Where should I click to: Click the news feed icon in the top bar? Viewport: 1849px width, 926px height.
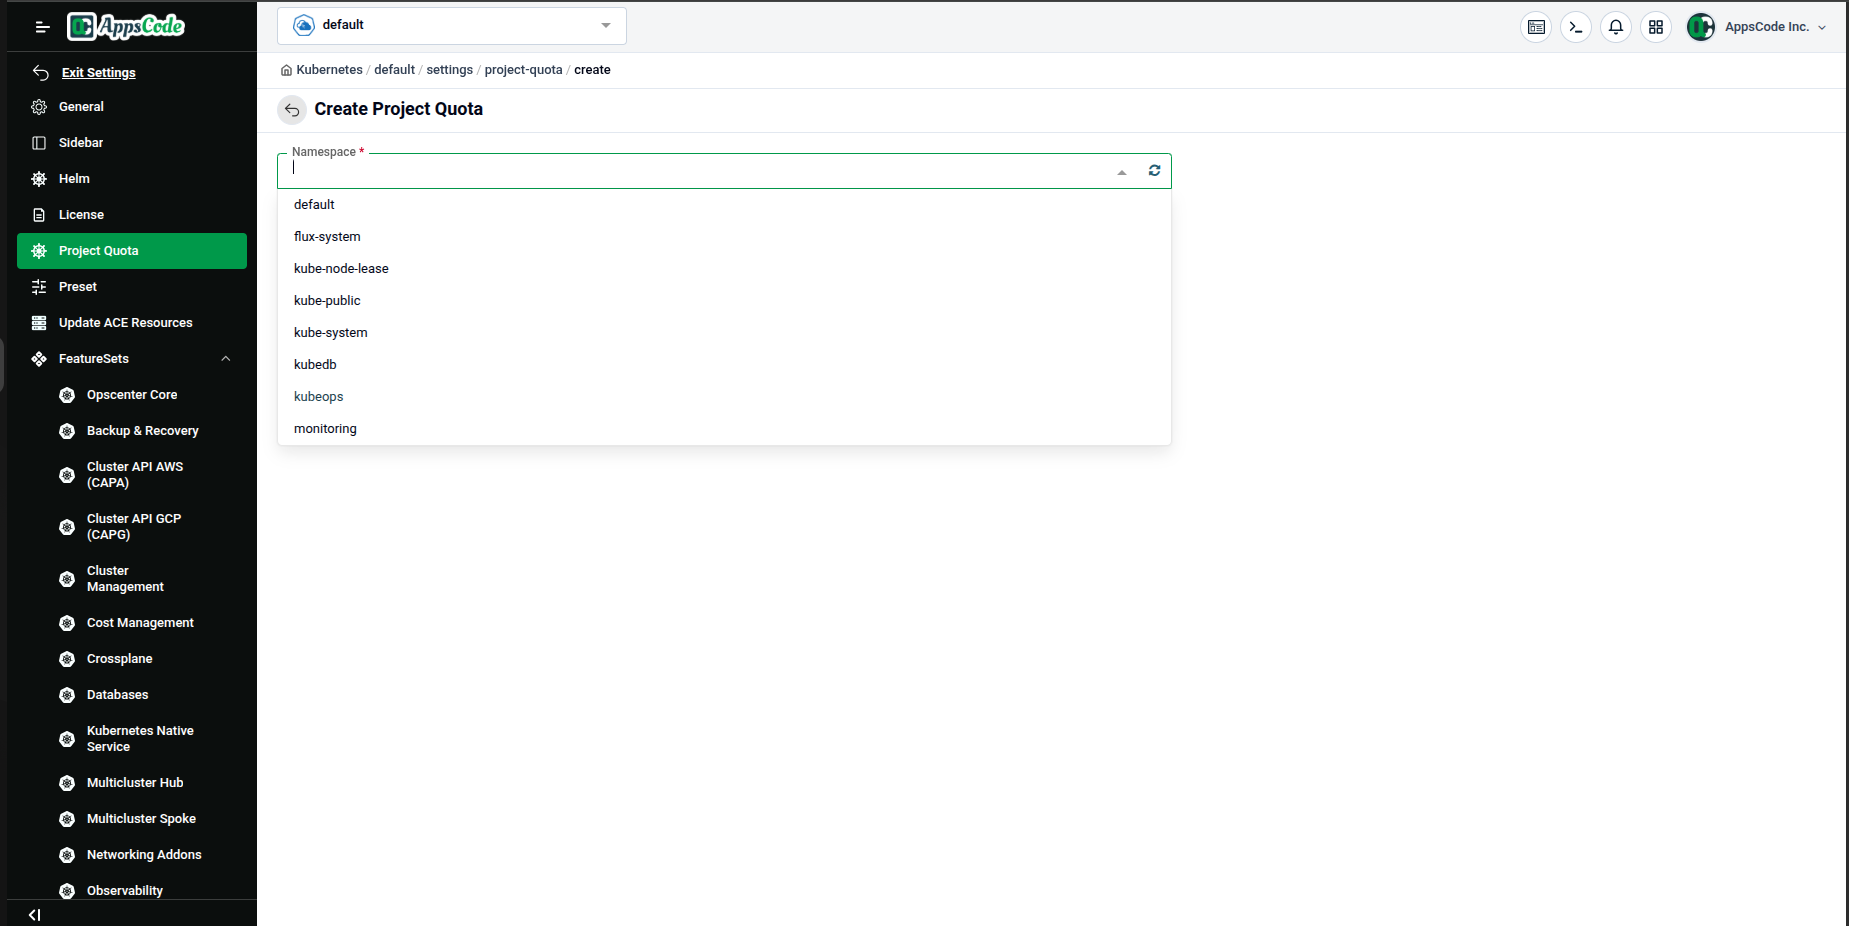tap(1536, 27)
